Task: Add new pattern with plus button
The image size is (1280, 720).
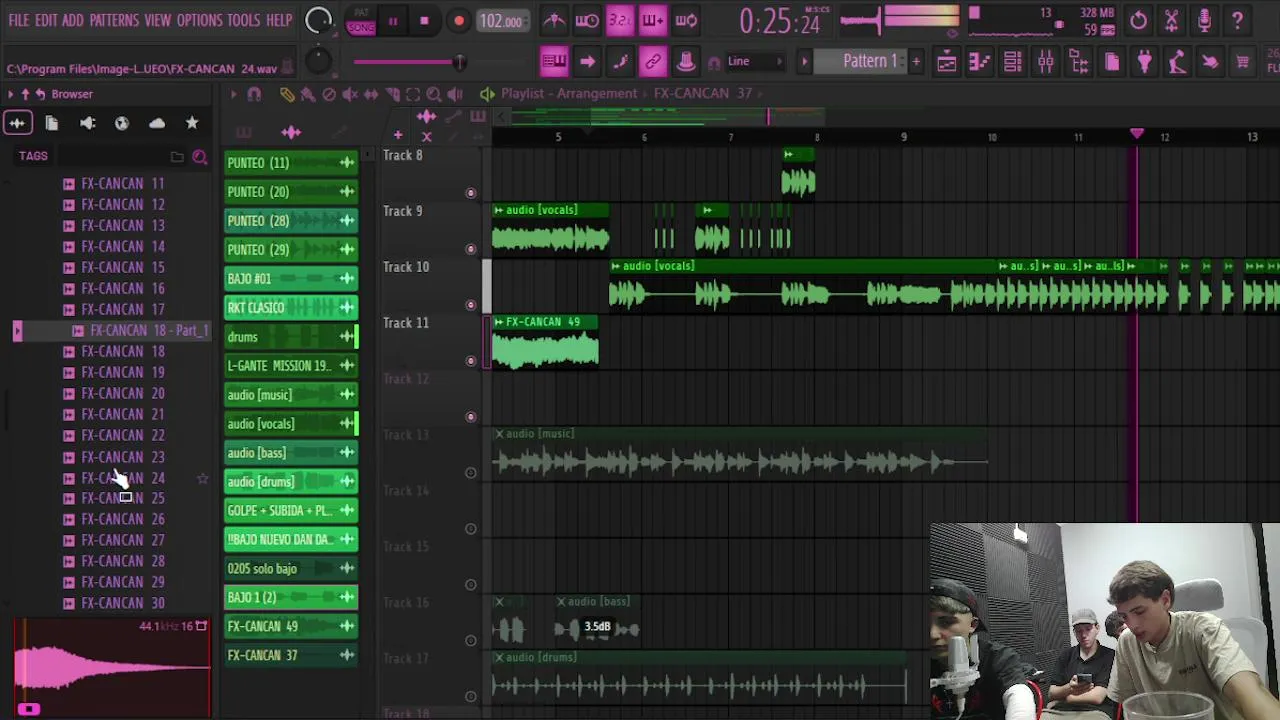Action: click(915, 62)
